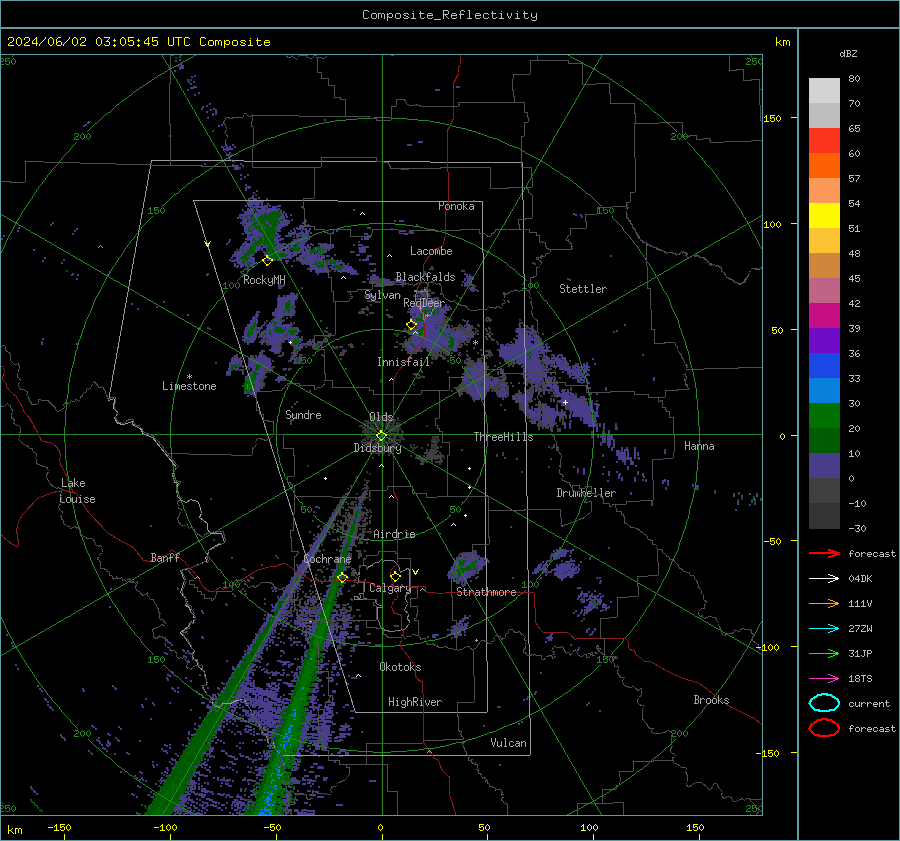Click the yellow radar site marker at Olds
Image resolution: width=900 pixels, height=841 pixels.
[381, 436]
